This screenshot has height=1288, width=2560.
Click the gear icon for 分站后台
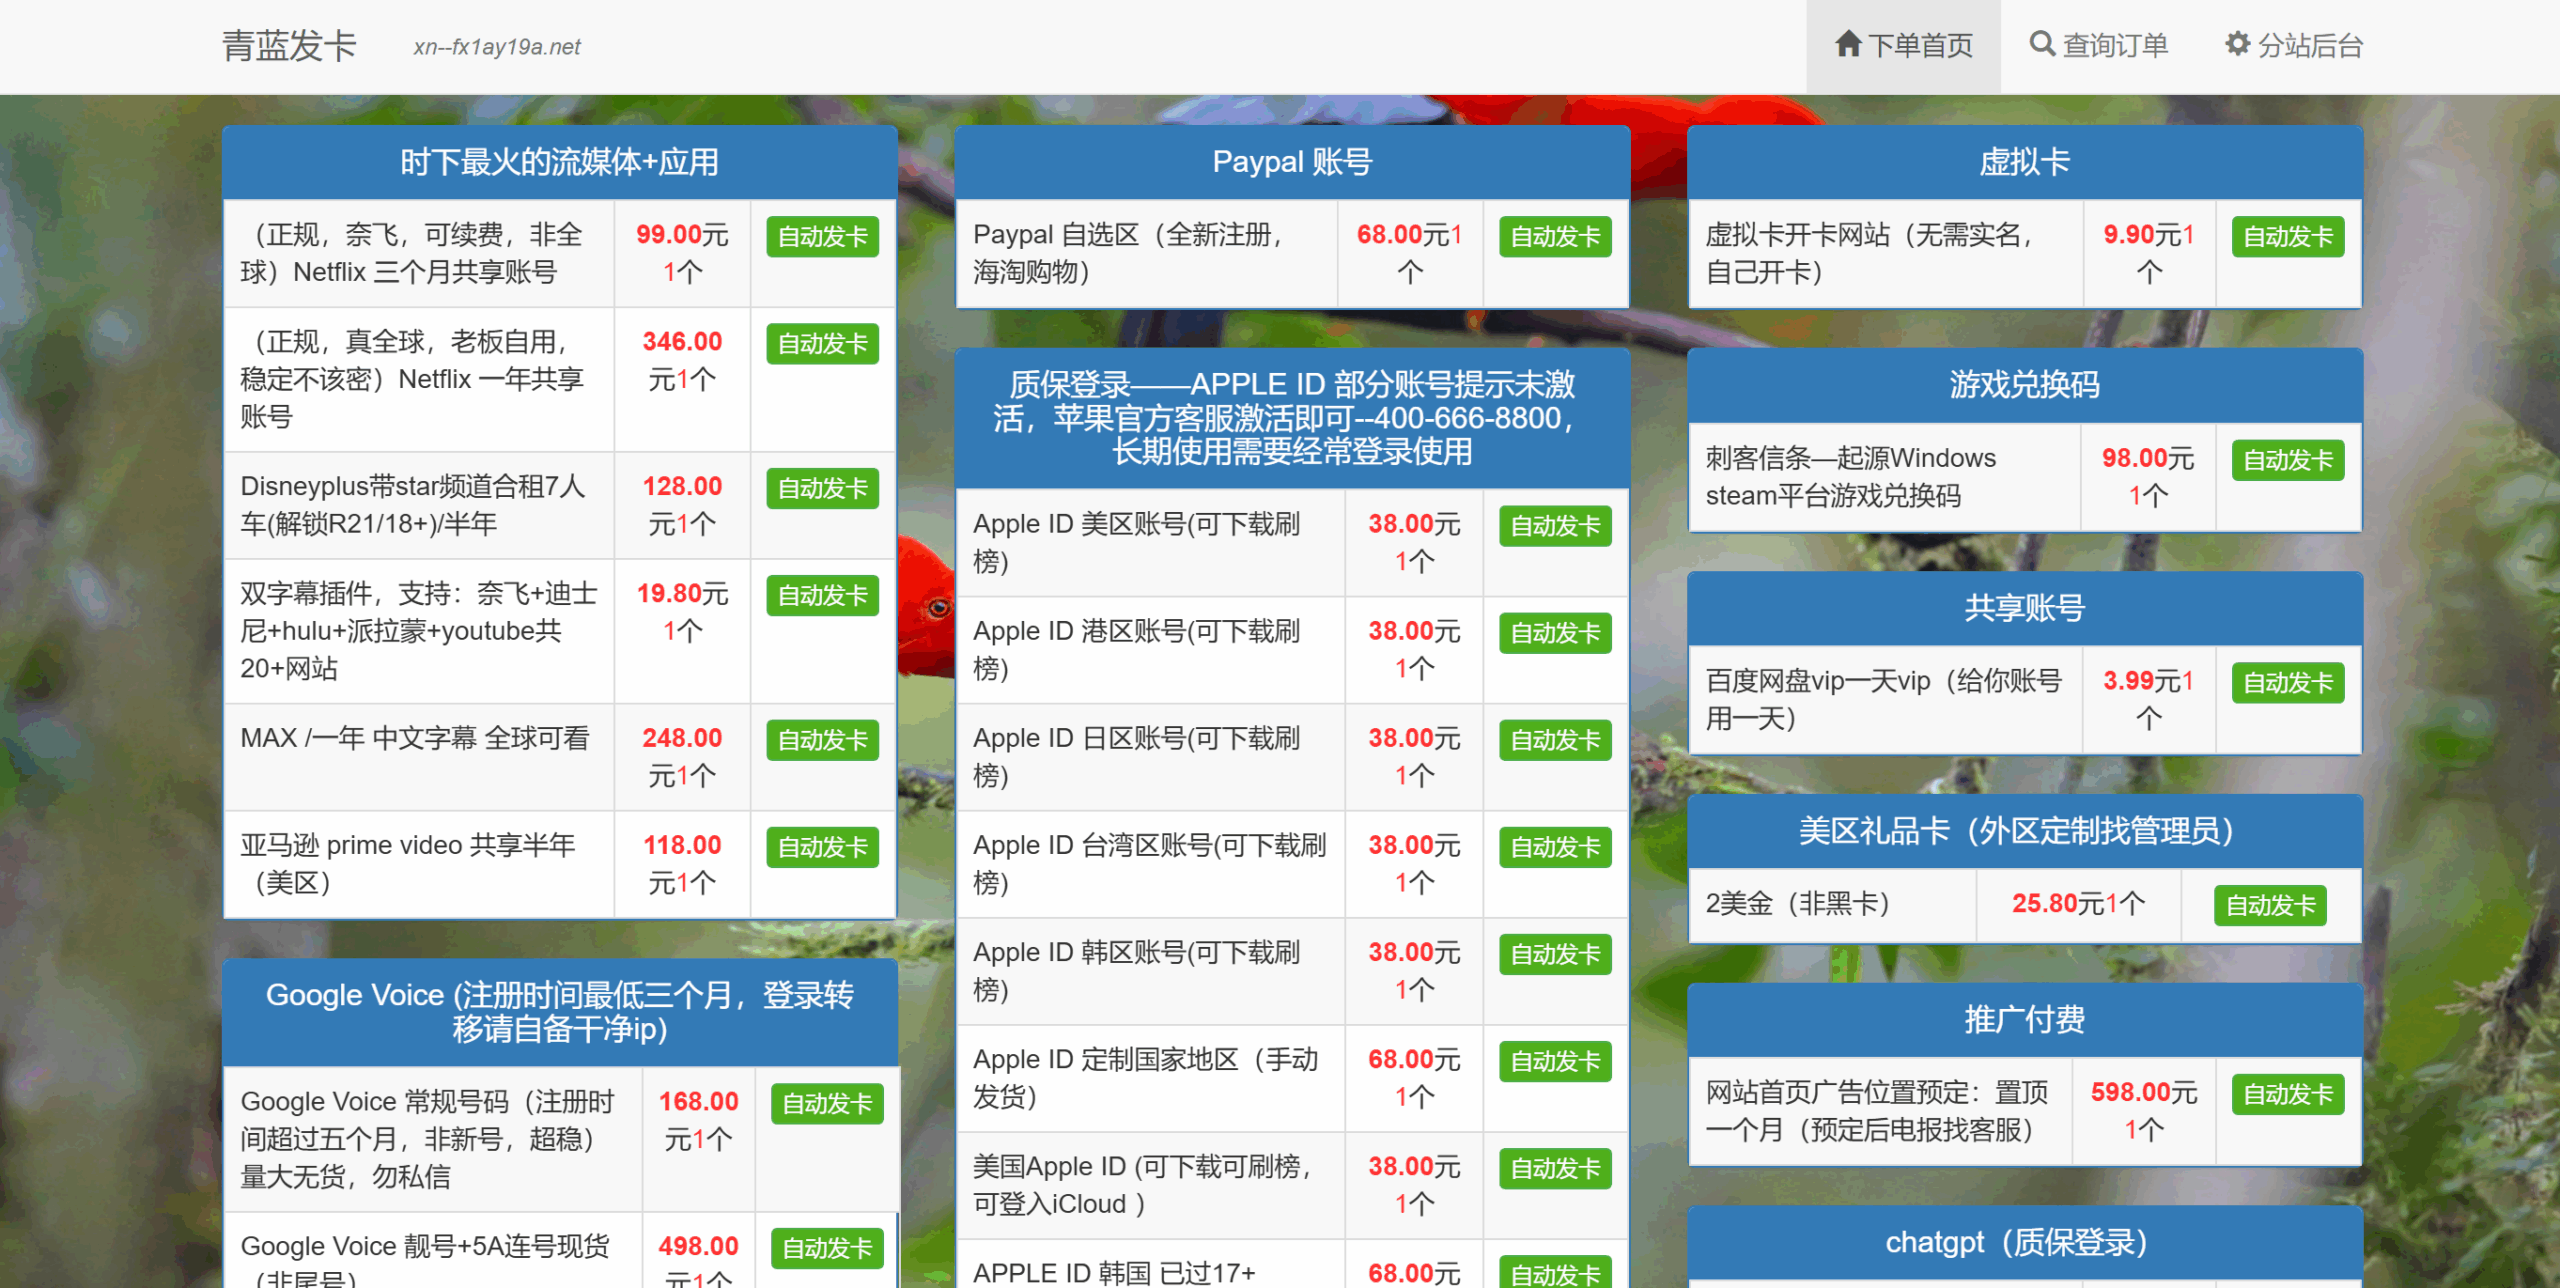(2237, 45)
